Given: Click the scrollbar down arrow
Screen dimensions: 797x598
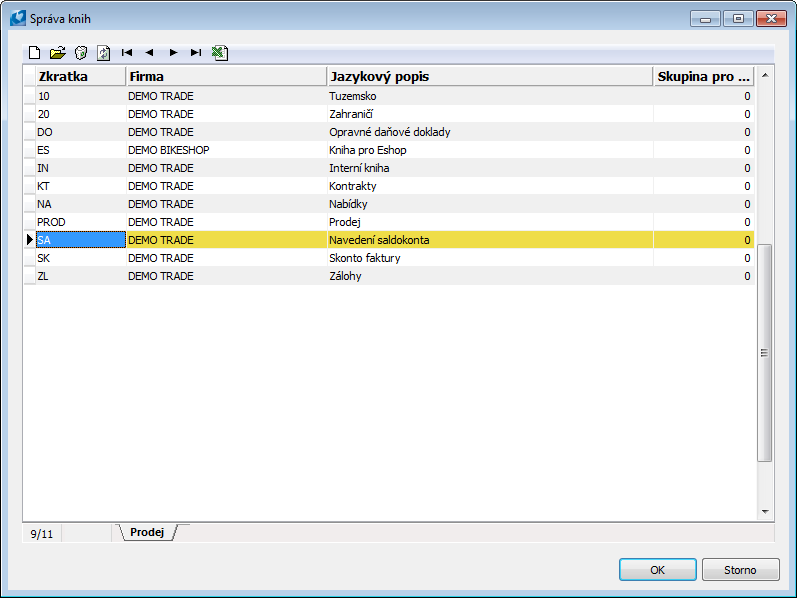Looking at the screenshot, I should [x=764, y=512].
